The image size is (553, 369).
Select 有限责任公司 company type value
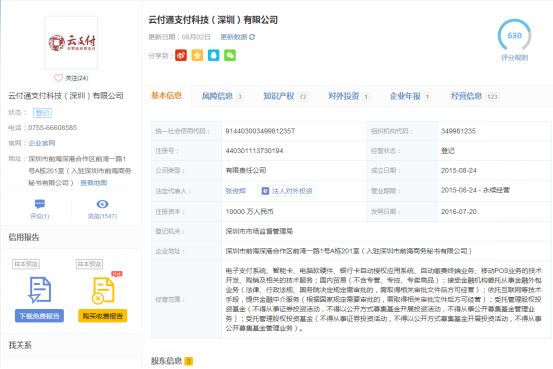246,170
